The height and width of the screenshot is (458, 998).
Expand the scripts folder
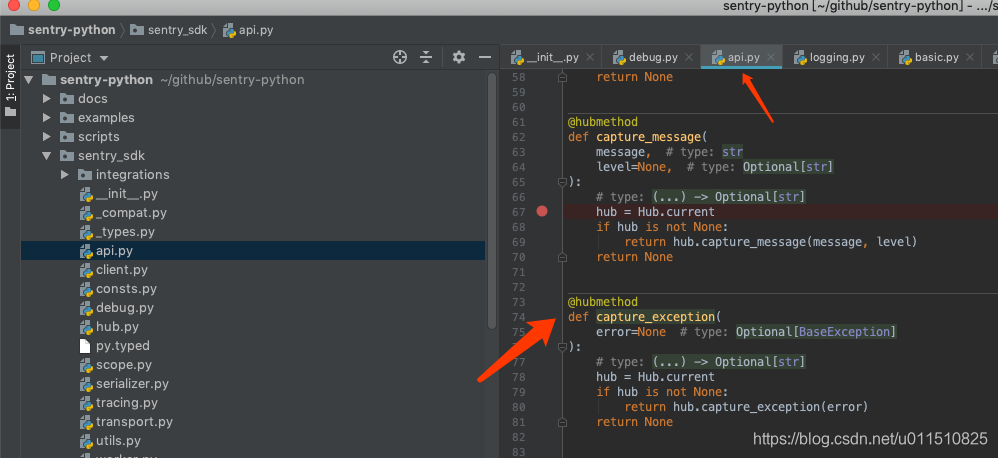pos(46,137)
